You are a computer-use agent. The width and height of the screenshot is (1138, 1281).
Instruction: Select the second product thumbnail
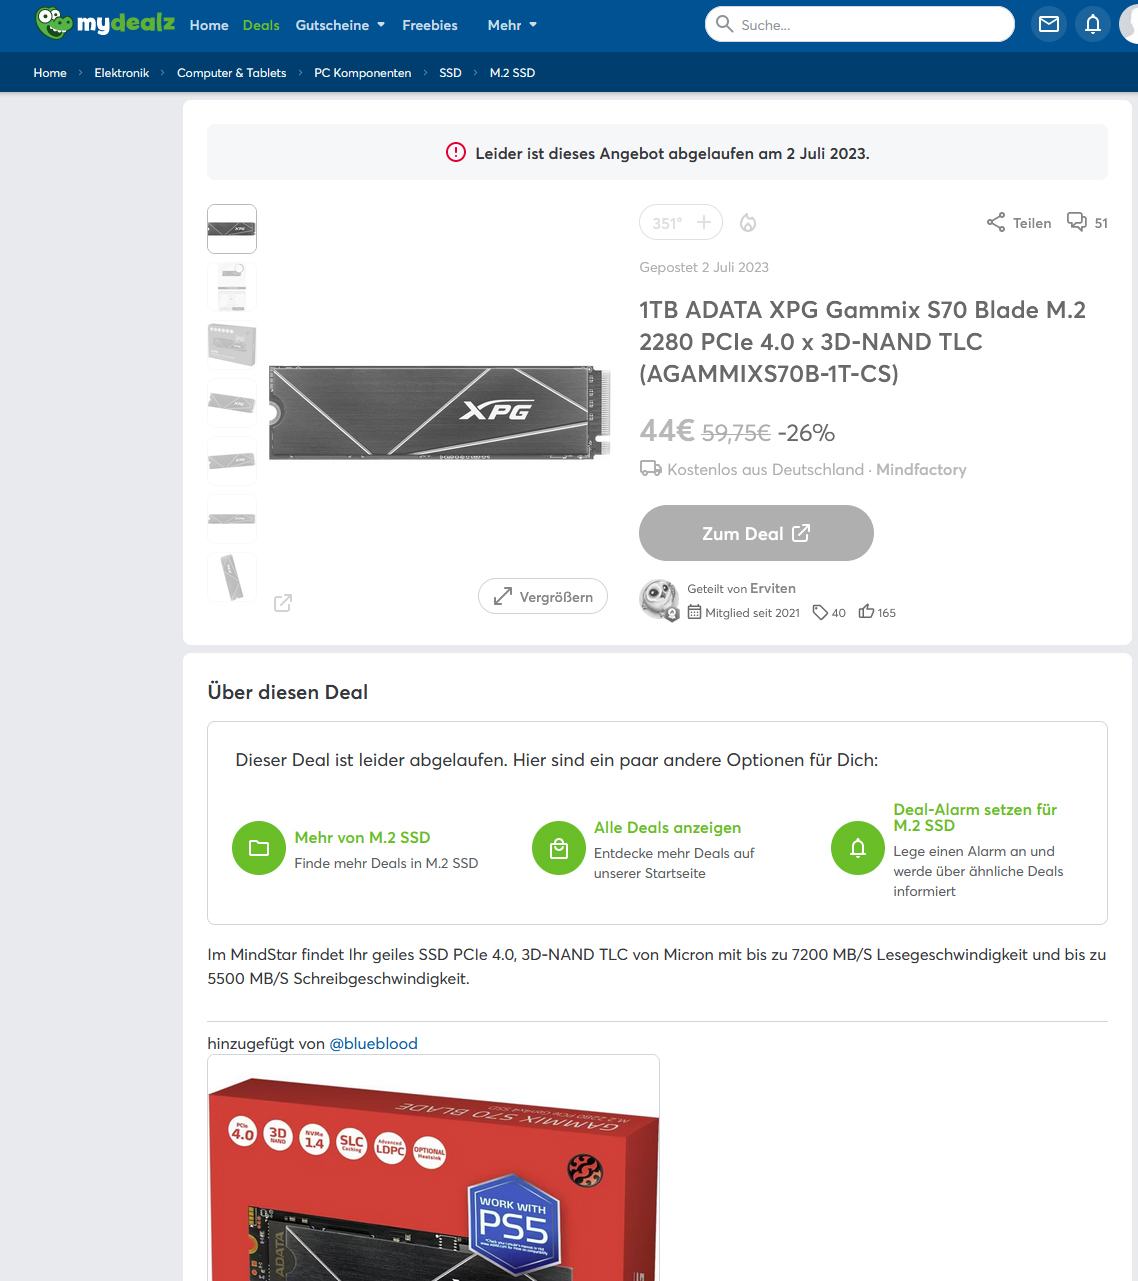232,286
